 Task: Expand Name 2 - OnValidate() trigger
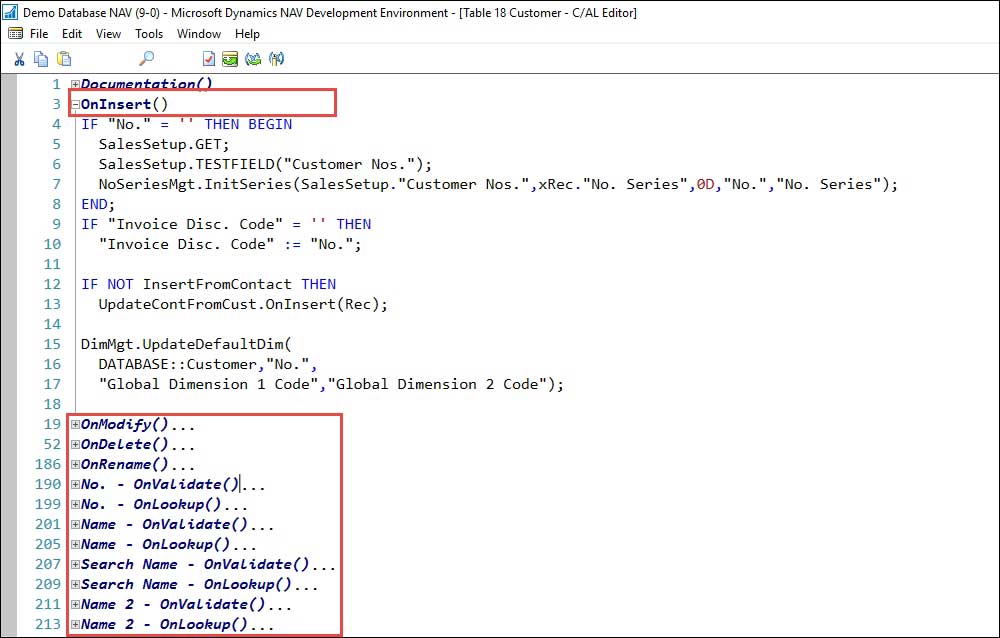(75, 605)
